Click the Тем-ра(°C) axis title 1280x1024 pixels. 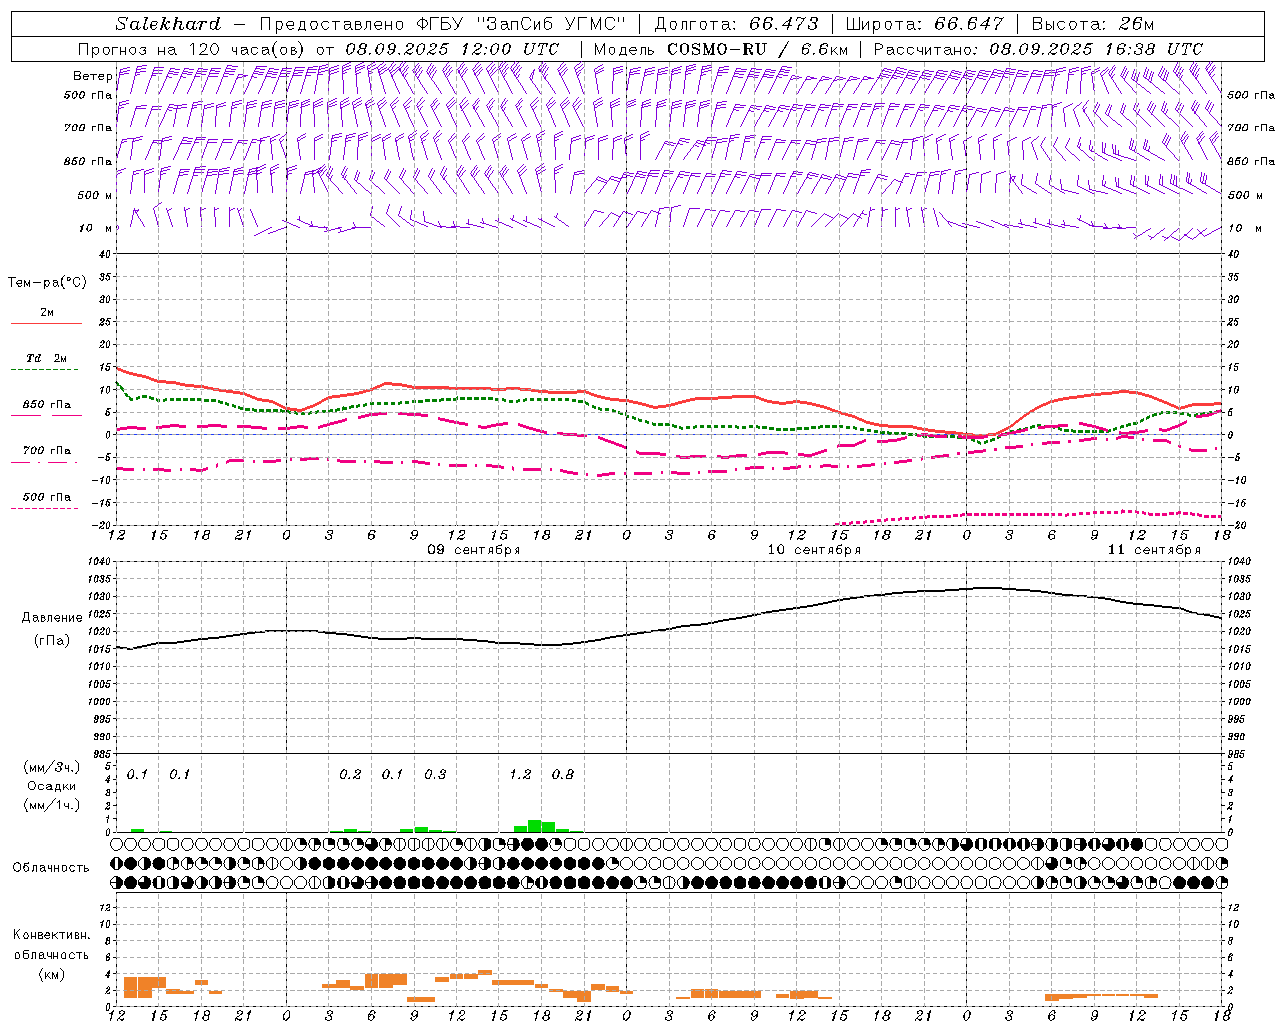pyautogui.click(x=47, y=283)
